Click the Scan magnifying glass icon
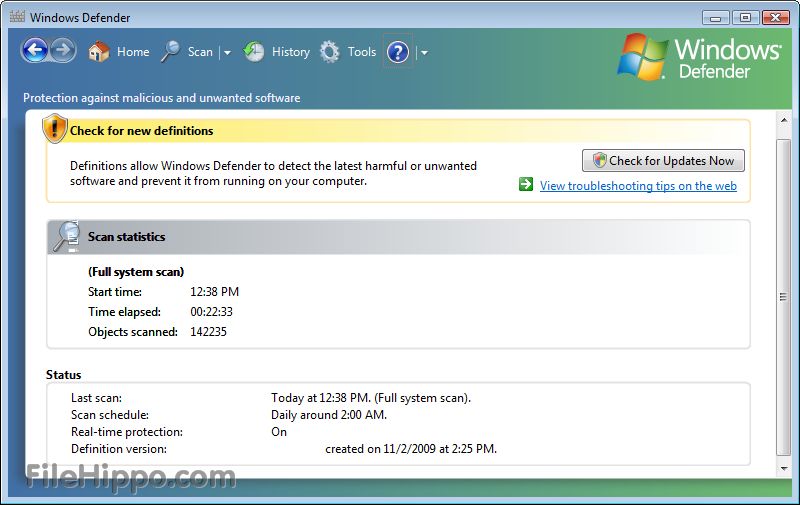This screenshot has height=505, width=800. coord(170,52)
